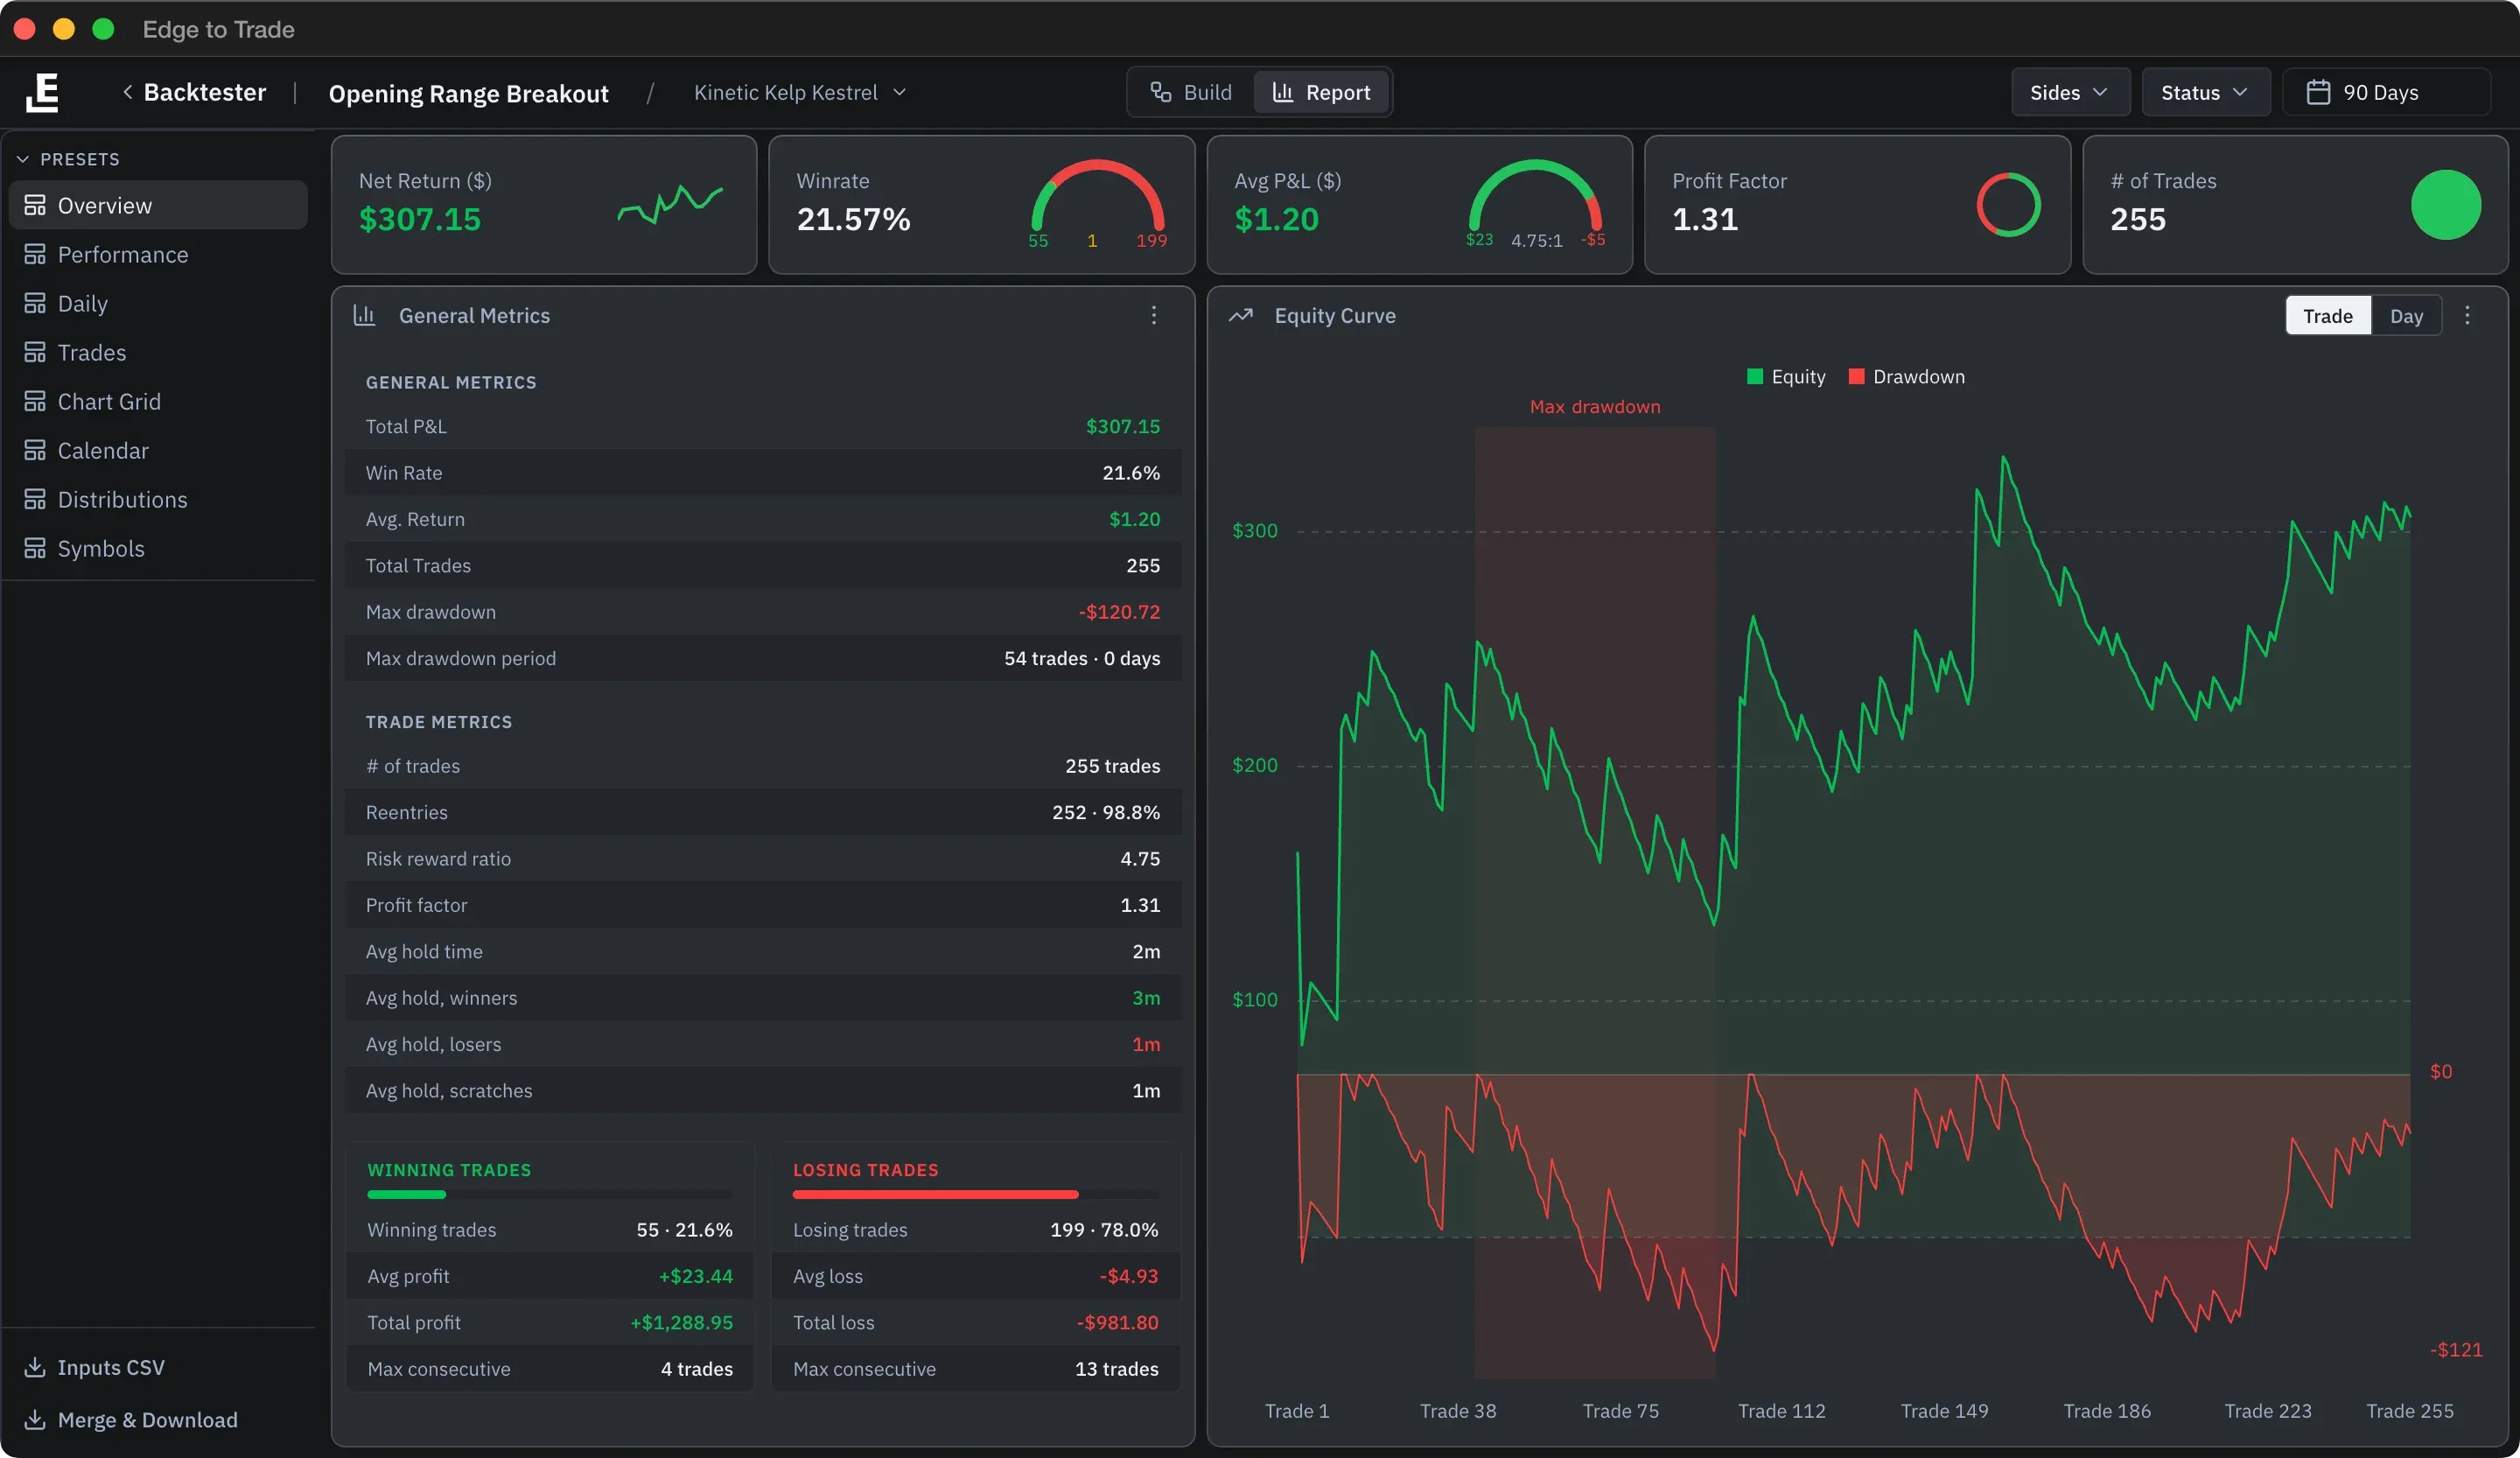This screenshot has width=2520, height=1458.
Task: Toggle the Drawdown legend series
Action: (1907, 376)
